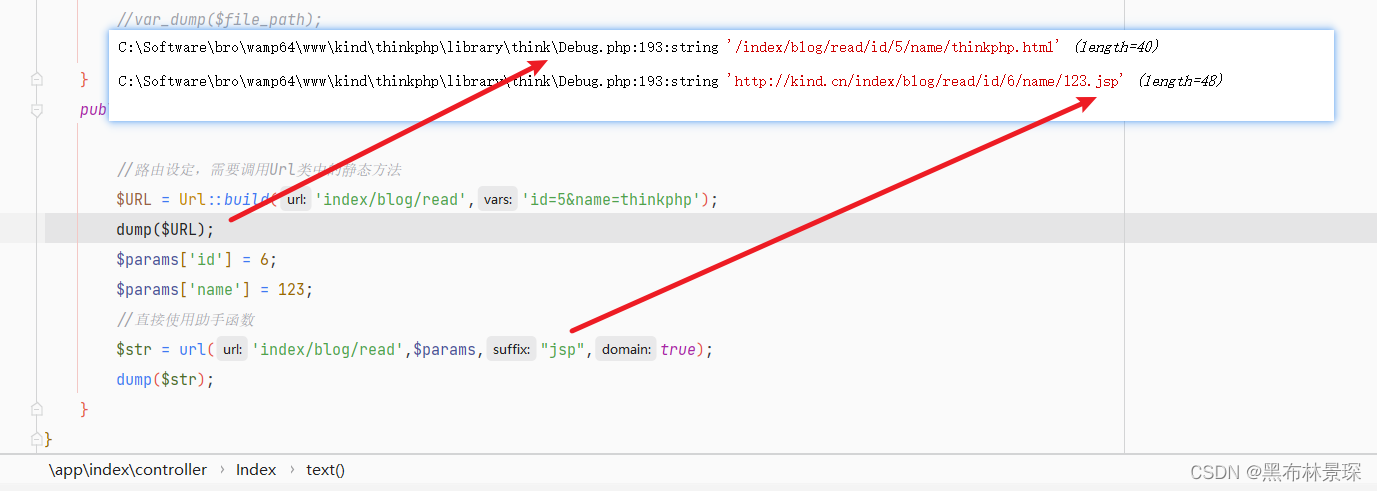Open the \app\index\controller breadcrumb
This screenshot has width=1377, height=491.
tap(128, 469)
